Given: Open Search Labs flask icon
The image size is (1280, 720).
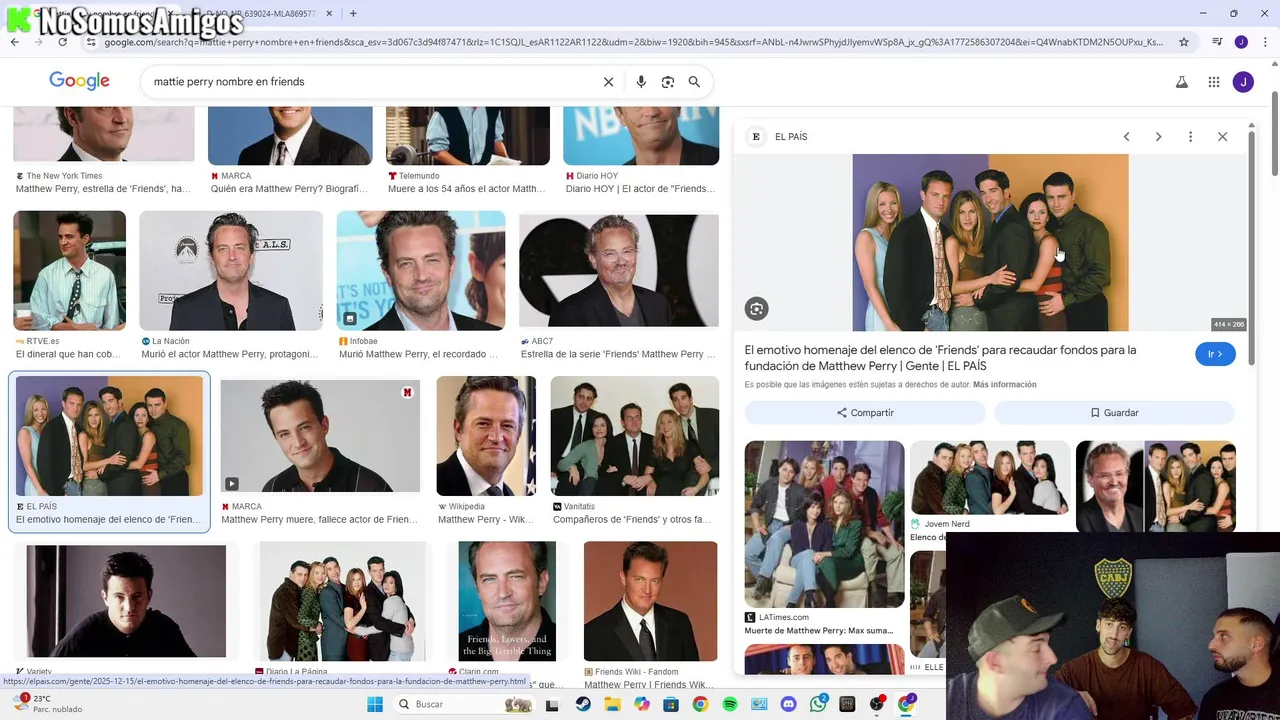Looking at the screenshot, I should click(x=1182, y=82).
